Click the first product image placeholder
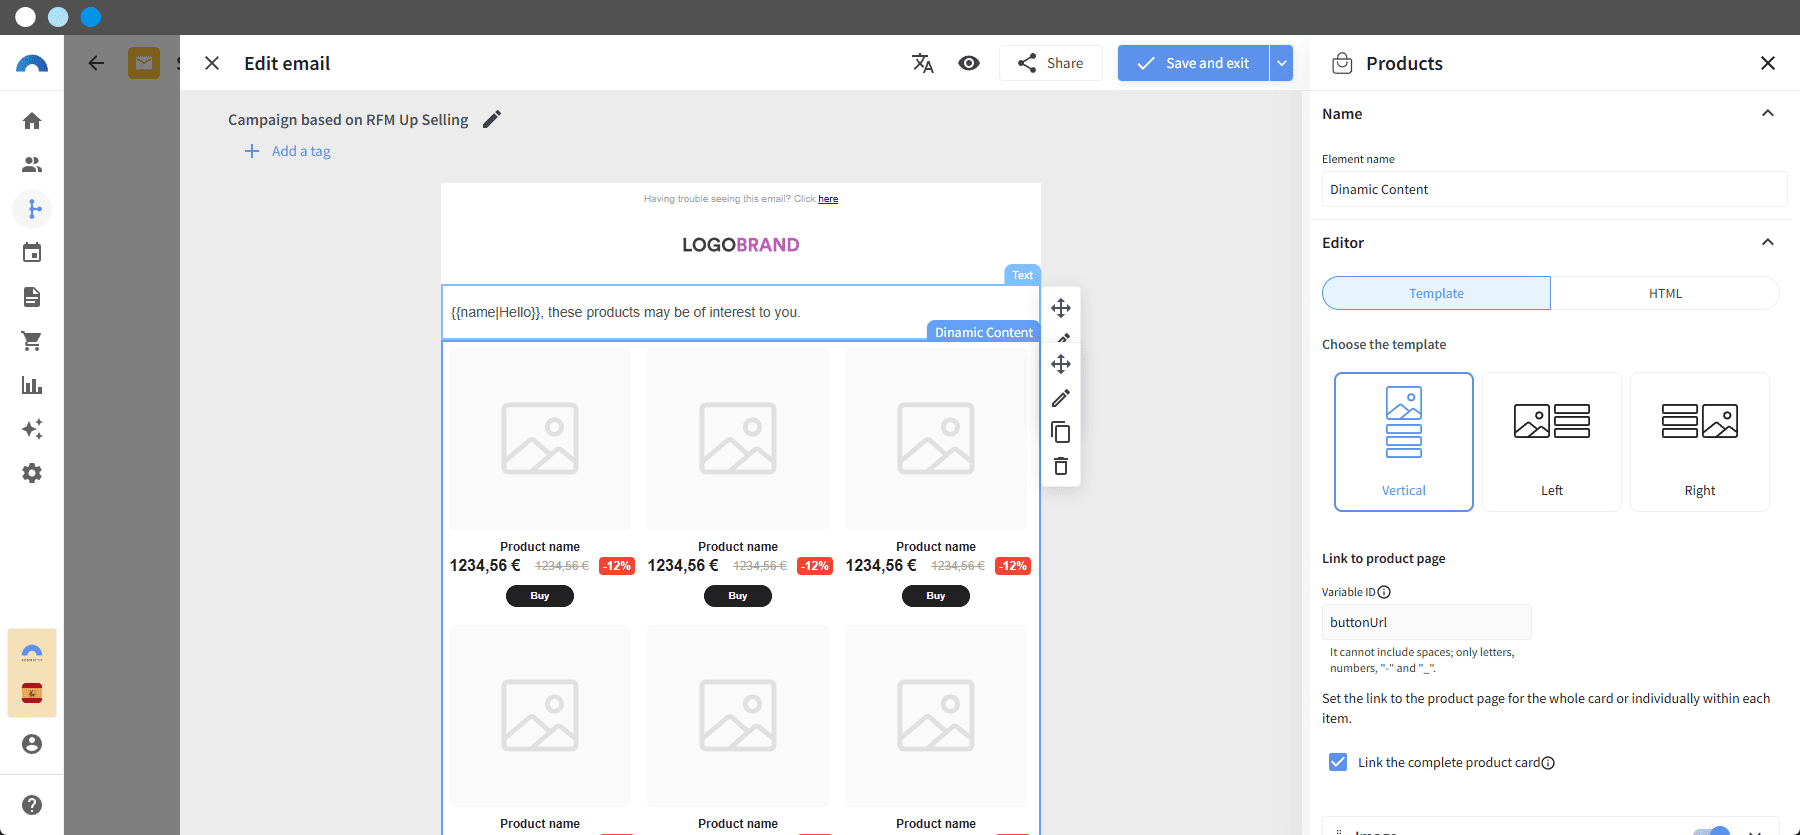 pos(540,438)
